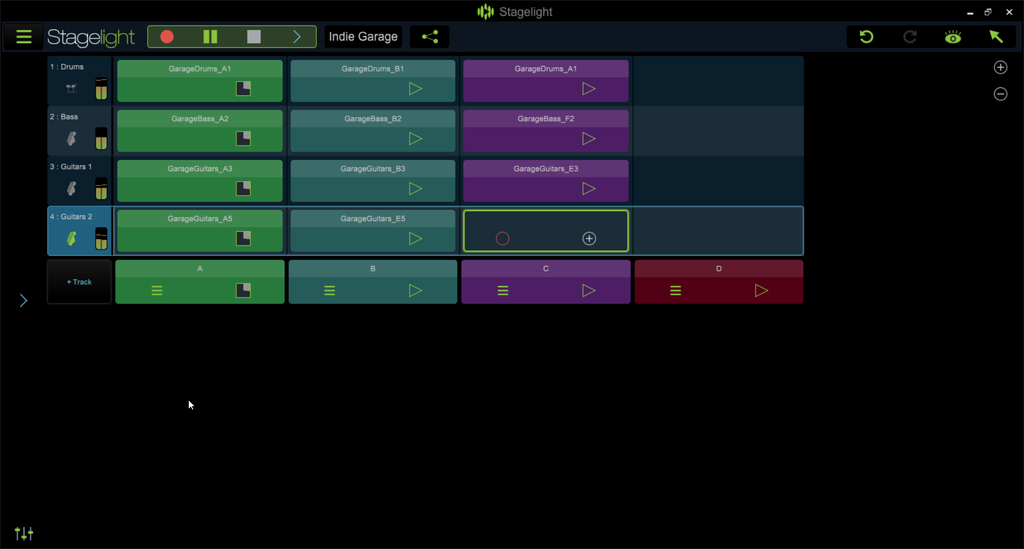Open the hamburger main menu

click(x=24, y=37)
